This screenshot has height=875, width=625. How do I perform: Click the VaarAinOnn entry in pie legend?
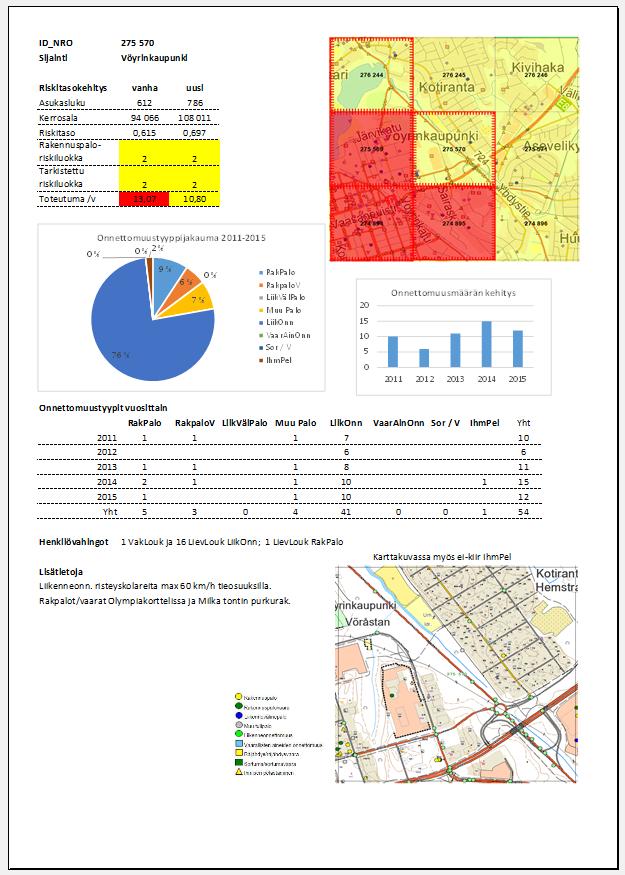pos(285,335)
